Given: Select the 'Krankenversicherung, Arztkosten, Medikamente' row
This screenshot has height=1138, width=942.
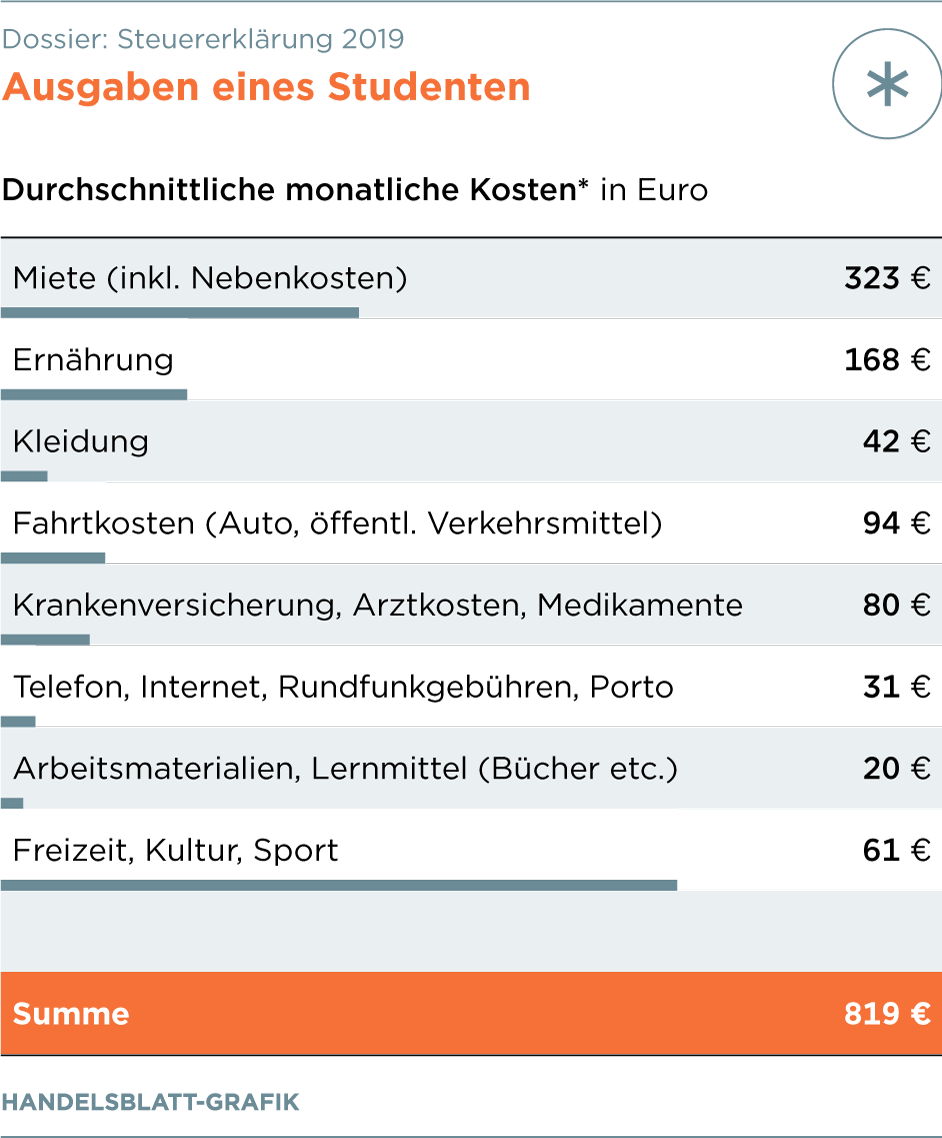Looking at the screenshot, I should 378,605.
